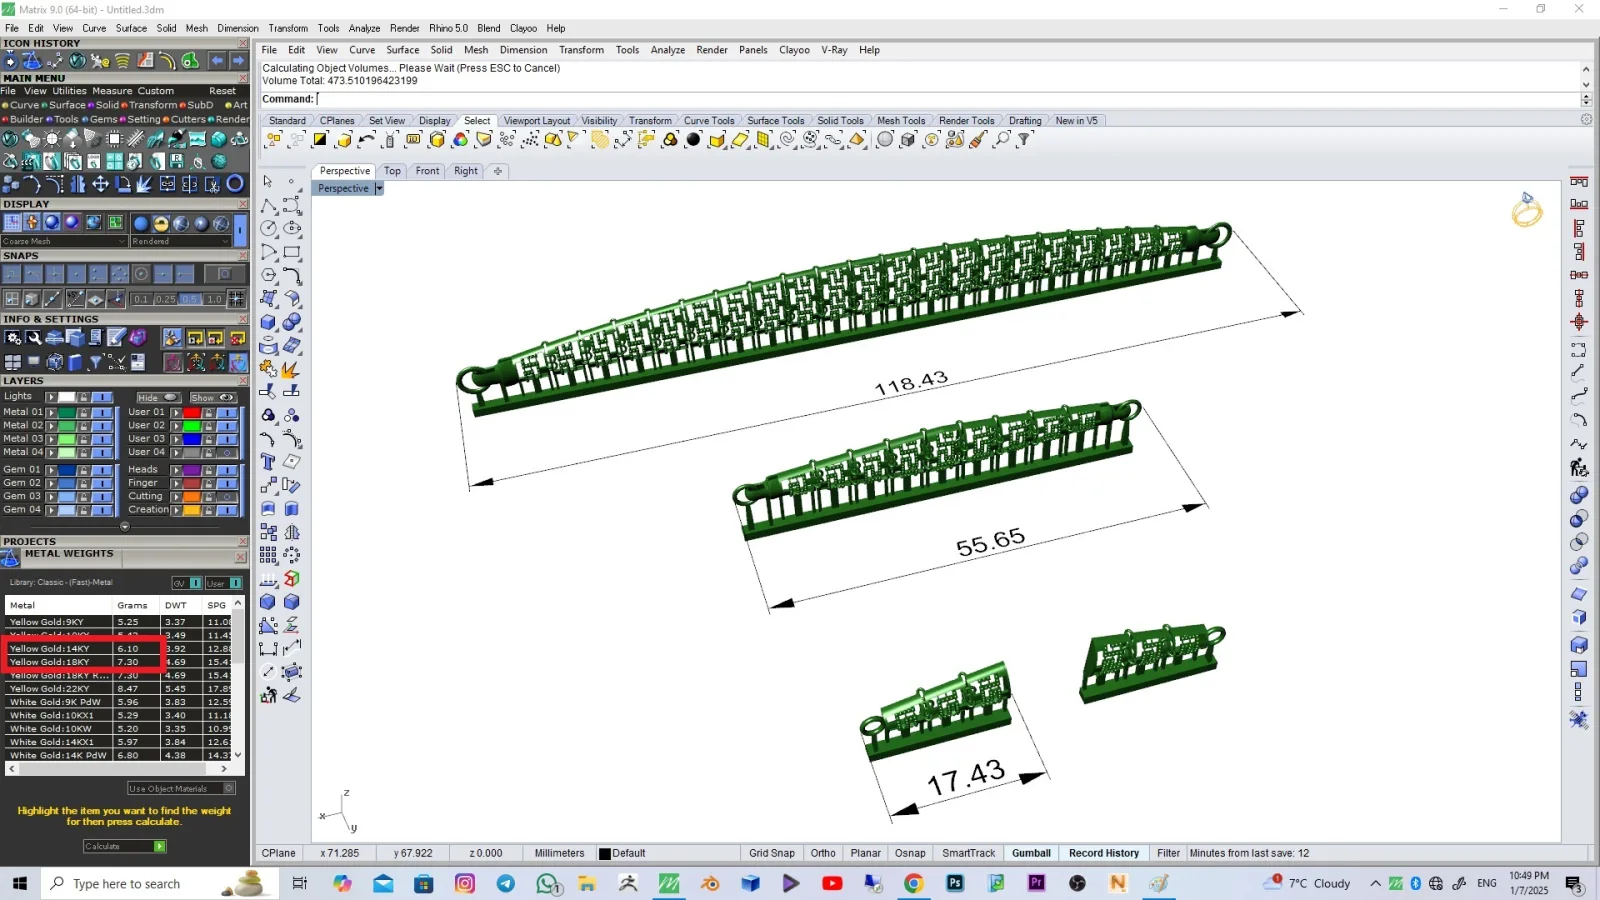Click the paintbrush icon in Select toolbar
Viewport: 1600px width, 900px height.
click(978, 140)
